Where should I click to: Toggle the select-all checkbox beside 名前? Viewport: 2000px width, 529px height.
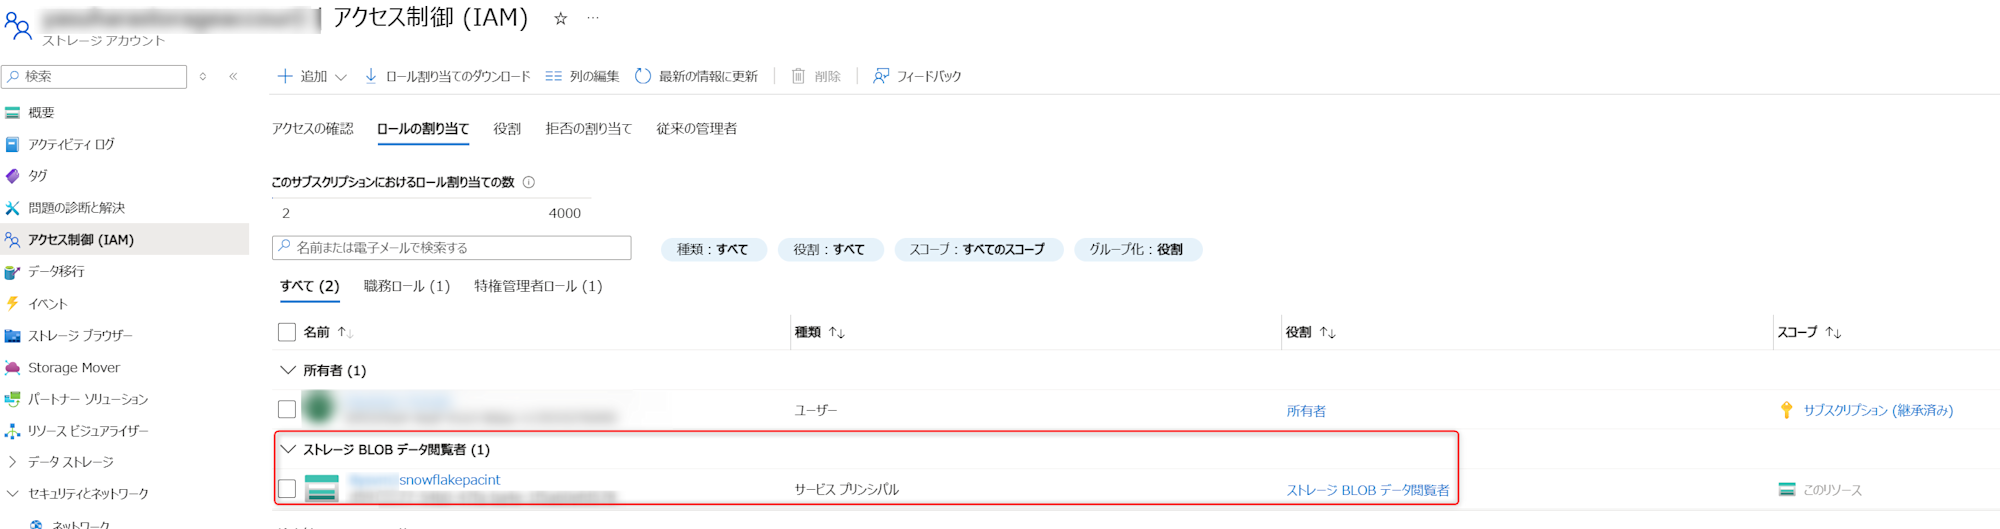click(x=287, y=332)
